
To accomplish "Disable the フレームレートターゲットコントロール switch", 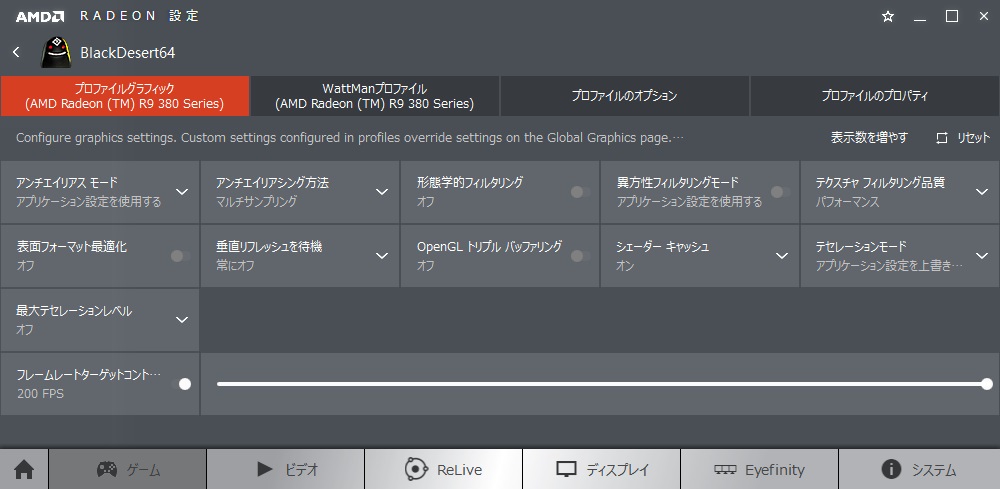I will pyautogui.click(x=181, y=384).
